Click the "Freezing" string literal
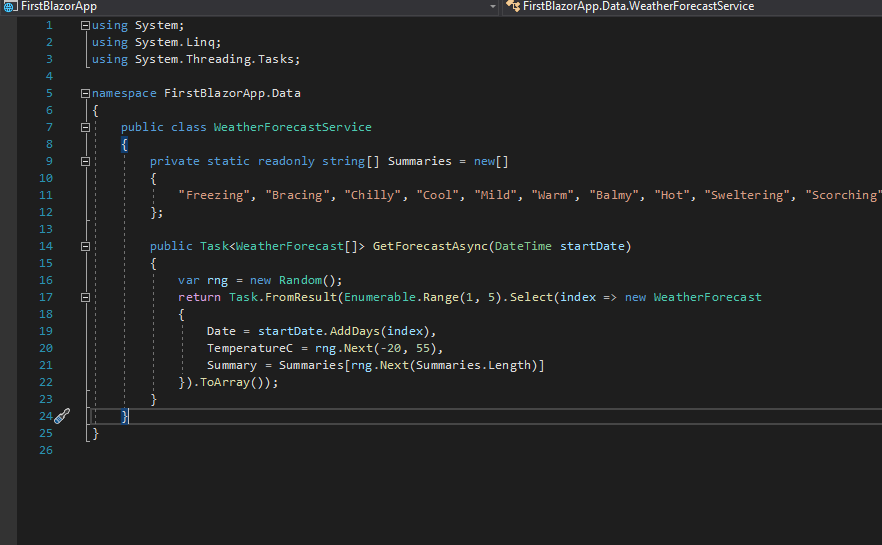 click(x=214, y=195)
